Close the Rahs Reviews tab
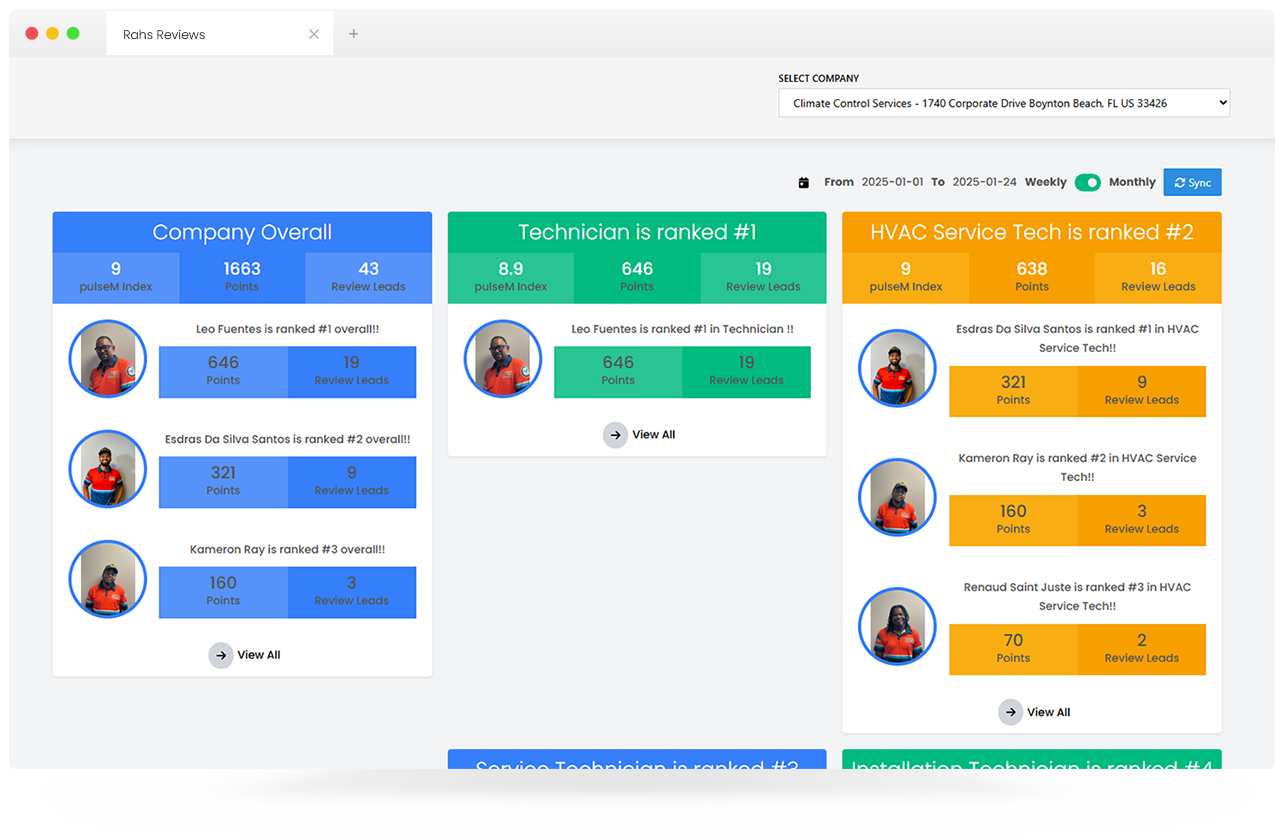Viewport: 1284px width, 840px height. (x=314, y=34)
